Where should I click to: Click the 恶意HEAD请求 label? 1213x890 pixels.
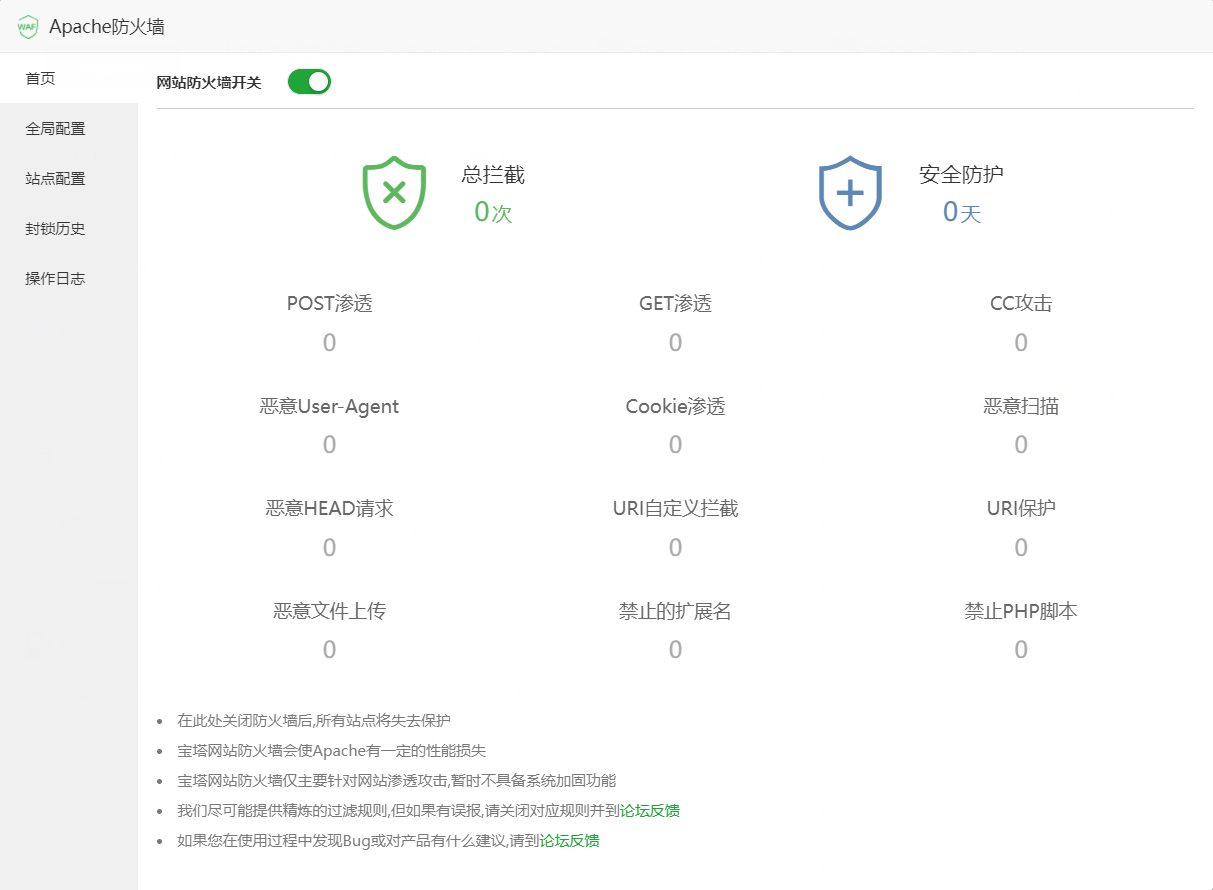coord(329,508)
